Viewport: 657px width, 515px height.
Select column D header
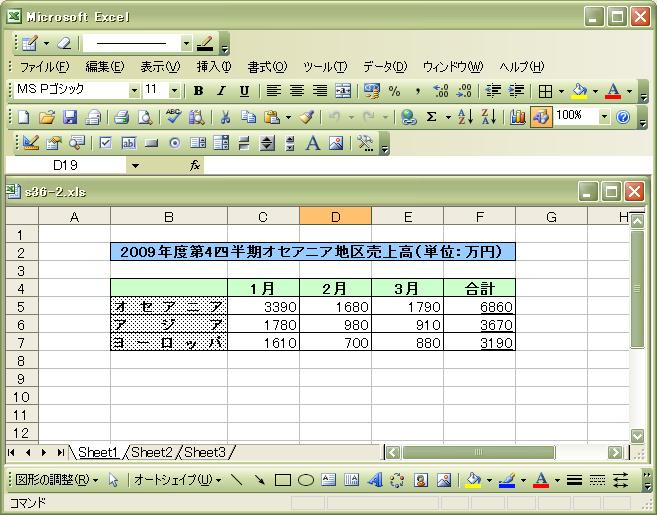coord(335,217)
